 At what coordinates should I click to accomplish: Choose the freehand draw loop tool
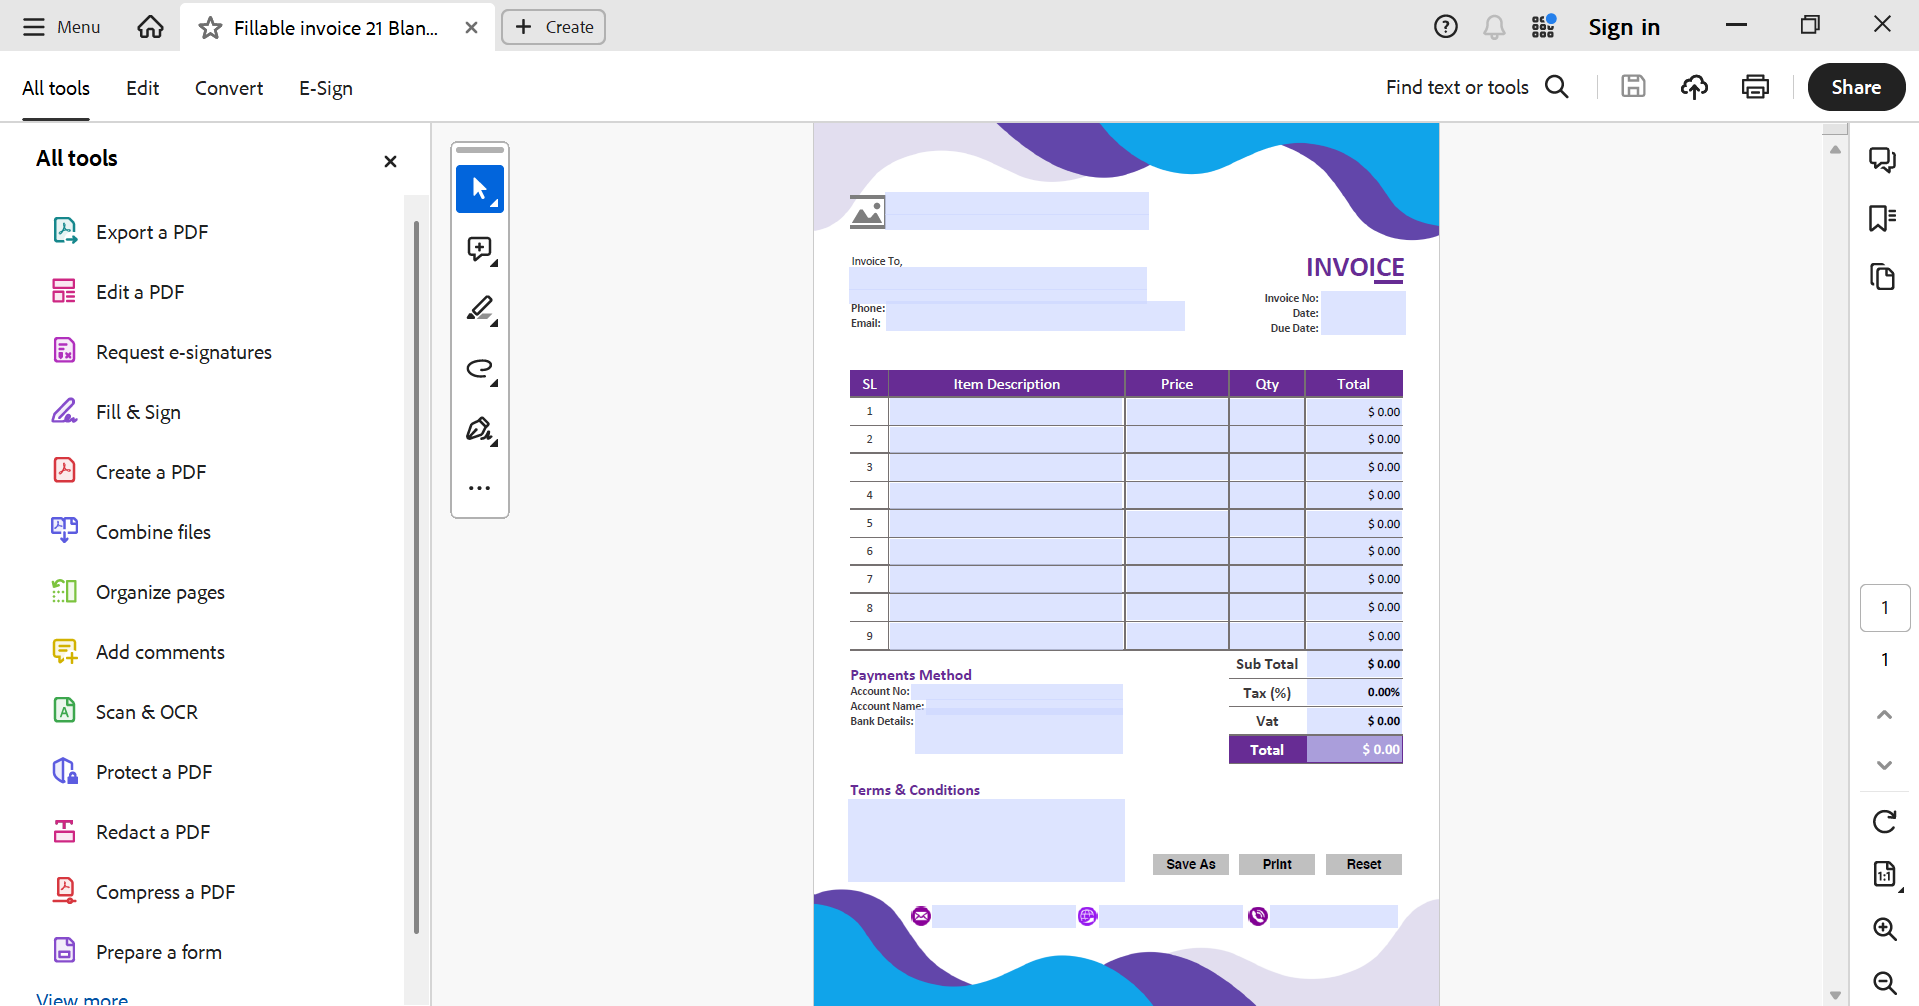479,369
